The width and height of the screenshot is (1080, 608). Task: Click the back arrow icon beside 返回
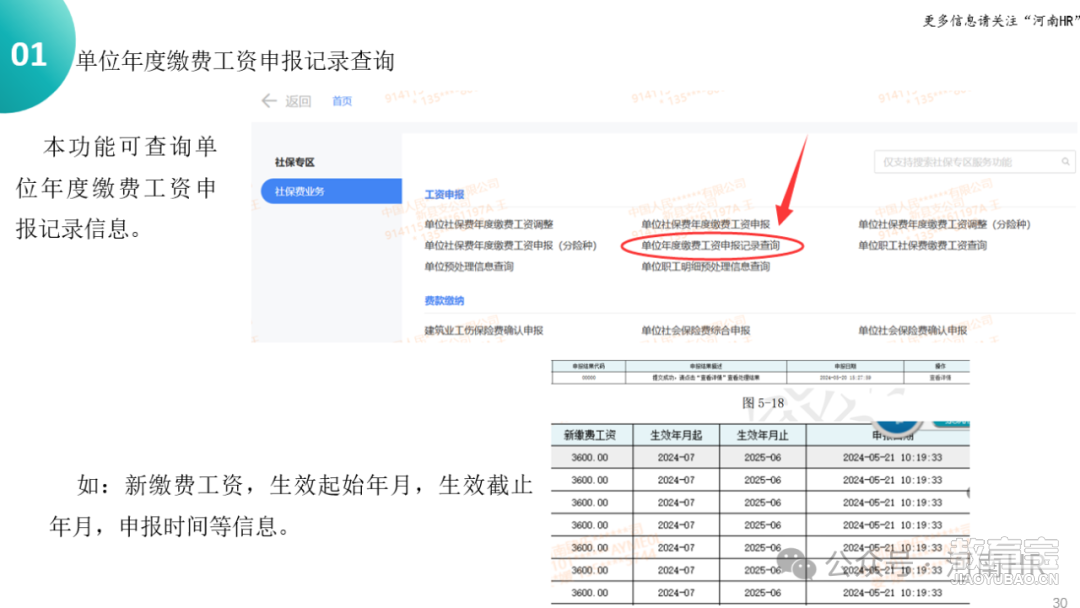(269, 101)
